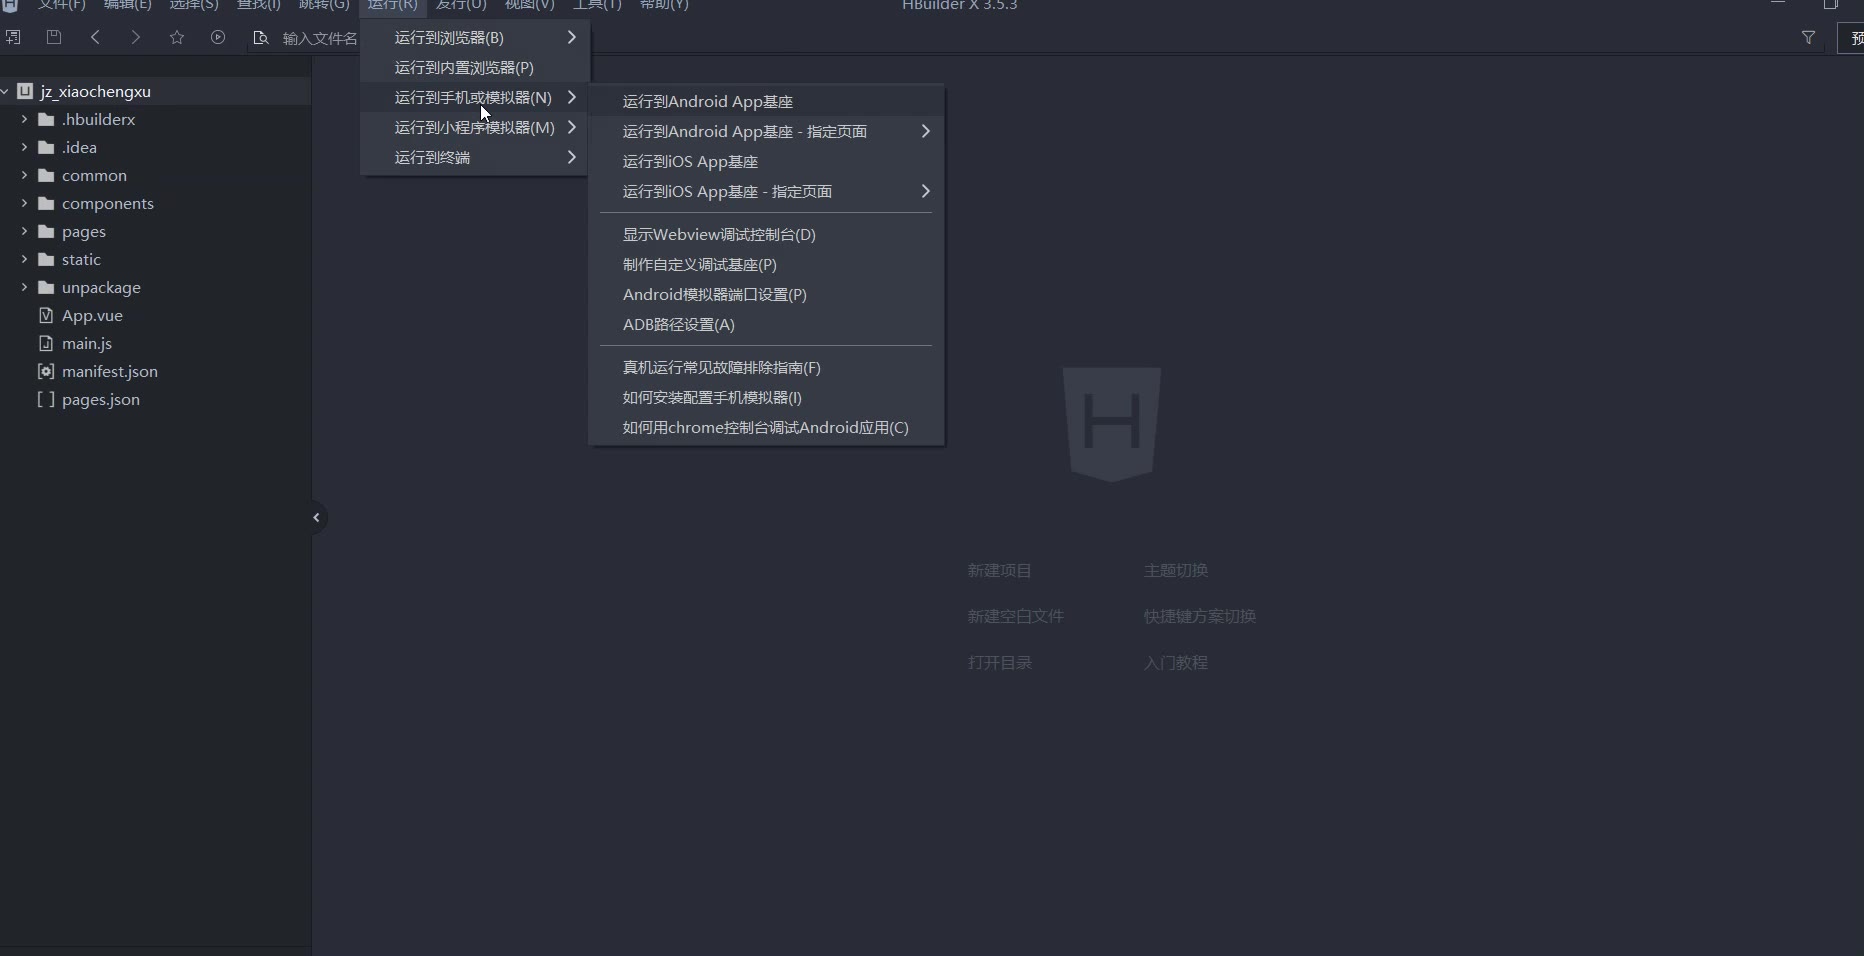1864x956 pixels.
Task: Open 运行到终端 submenu
Action: pos(475,157)
